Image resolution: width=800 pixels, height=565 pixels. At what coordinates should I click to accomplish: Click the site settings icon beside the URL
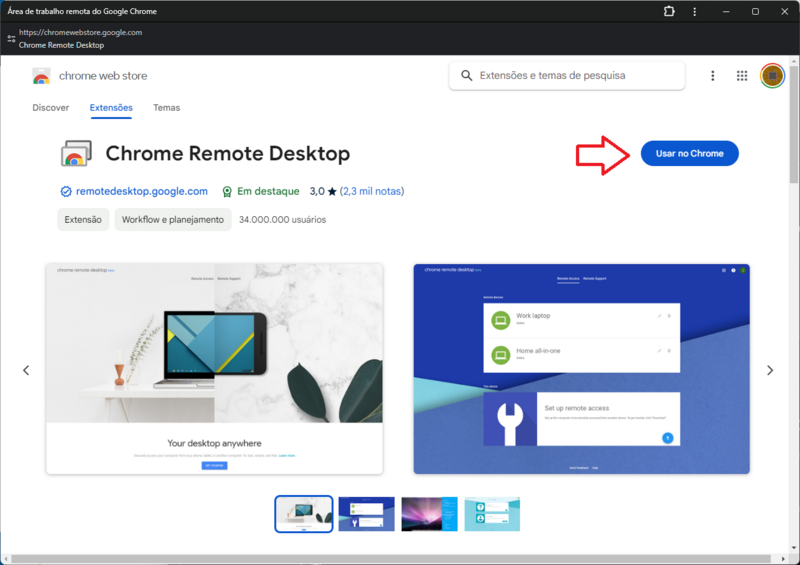click(x=11, y=38)
